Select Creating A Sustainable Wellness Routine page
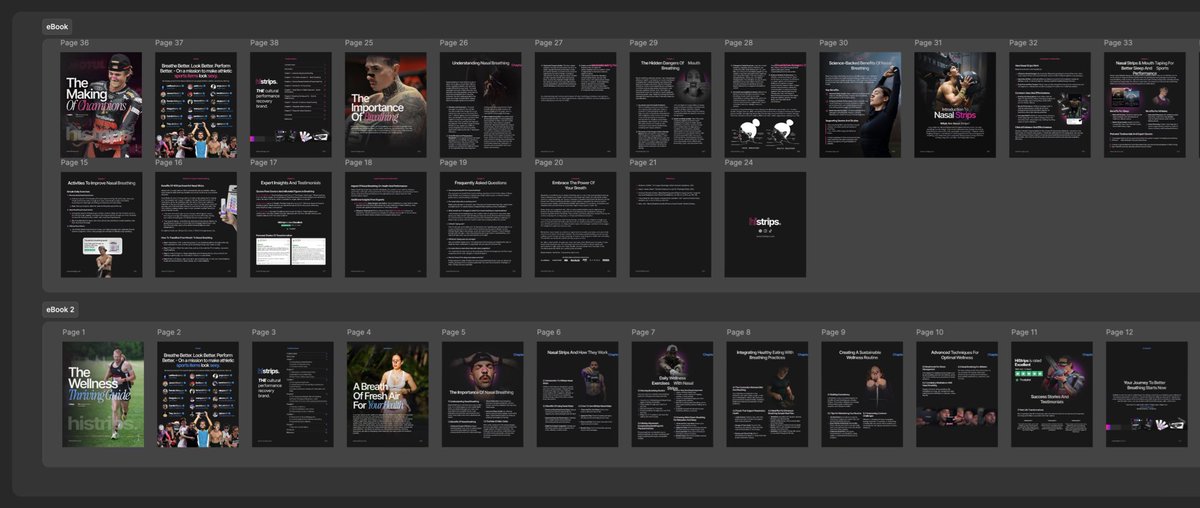 tap(863, 394)
